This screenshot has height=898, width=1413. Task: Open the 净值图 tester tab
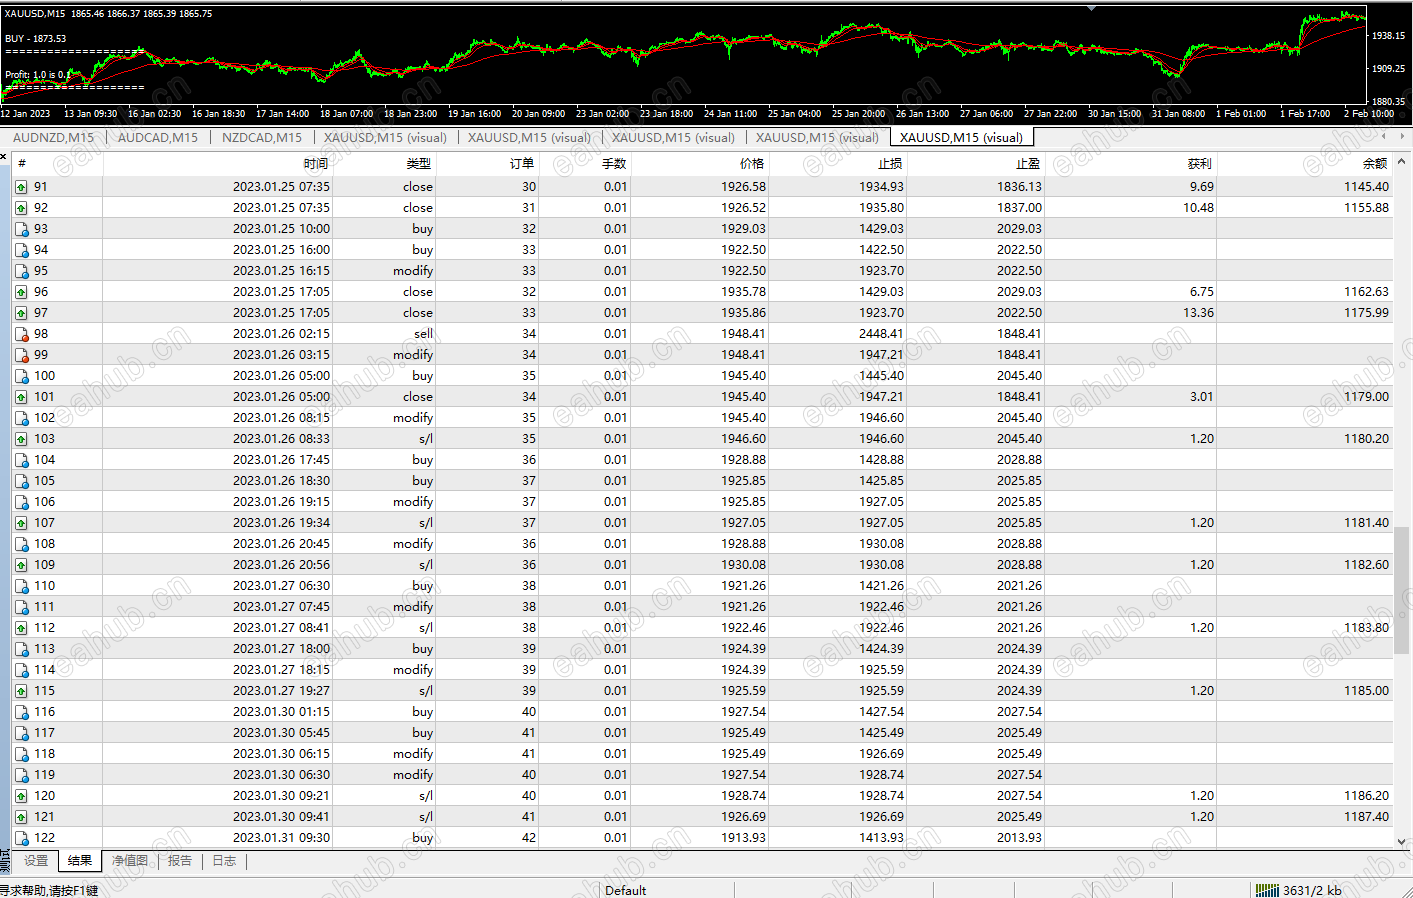pyautogui.click(x=130, y=861)
